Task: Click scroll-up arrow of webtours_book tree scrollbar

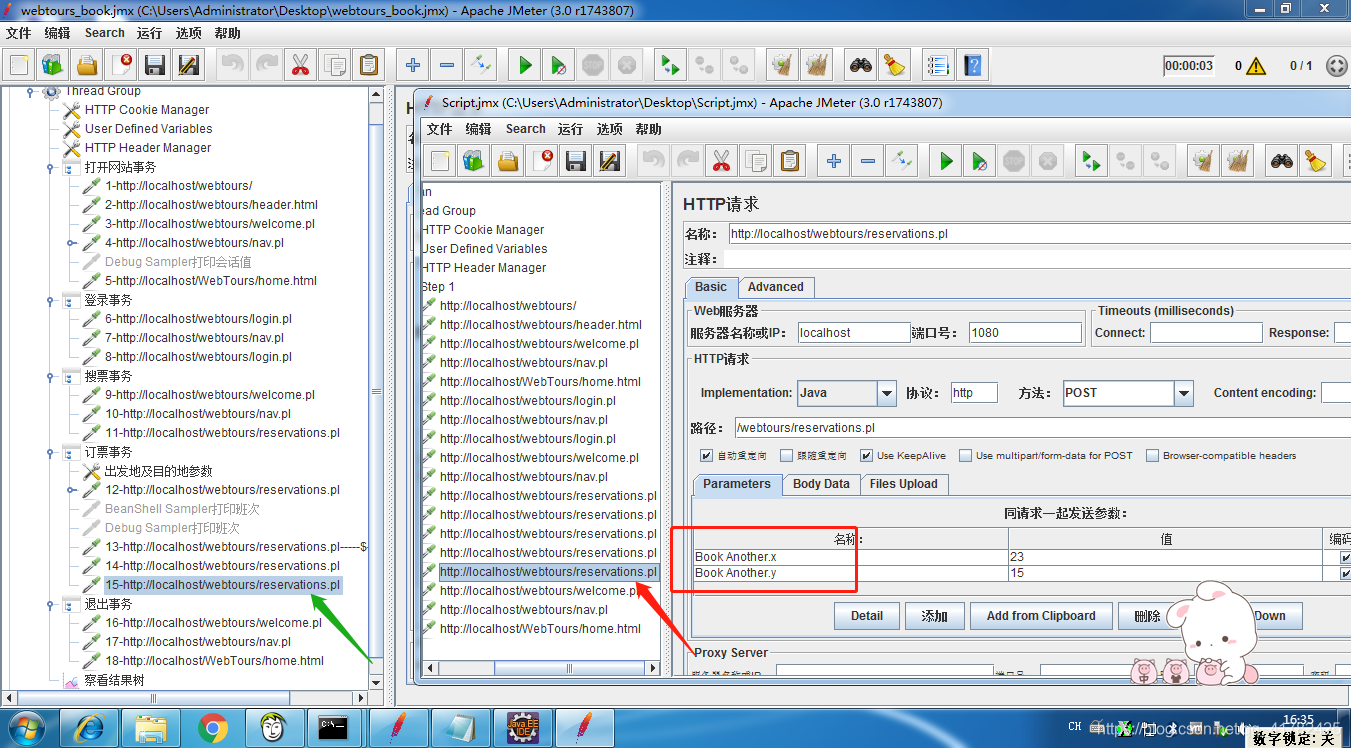Action: pyautogui.click(x=376, y=94)
